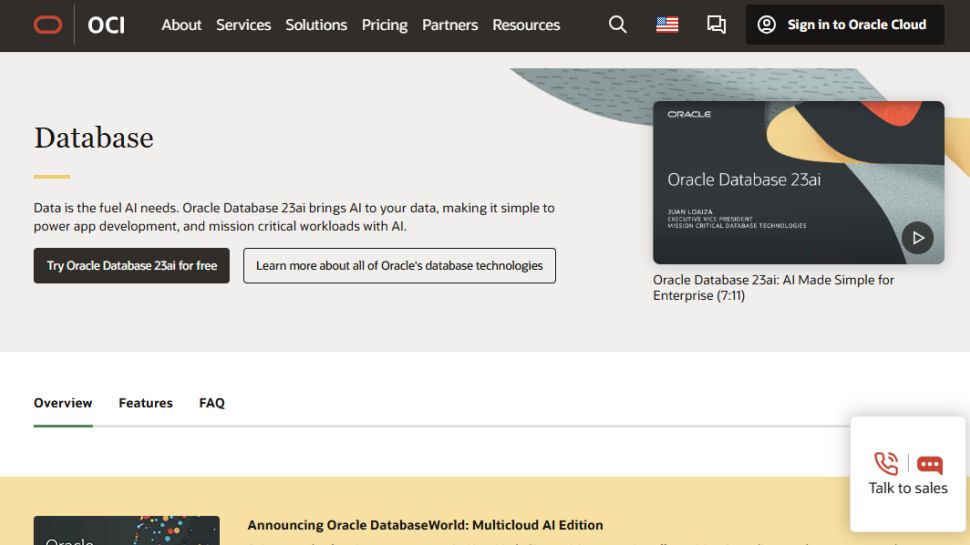Change country via US flag icon
This screenshot has width=970, height=545.
tap(667, 25)
